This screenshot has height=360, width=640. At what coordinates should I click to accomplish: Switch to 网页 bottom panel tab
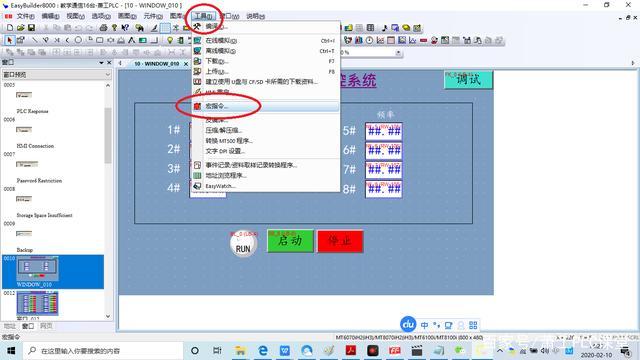point(46,326)
